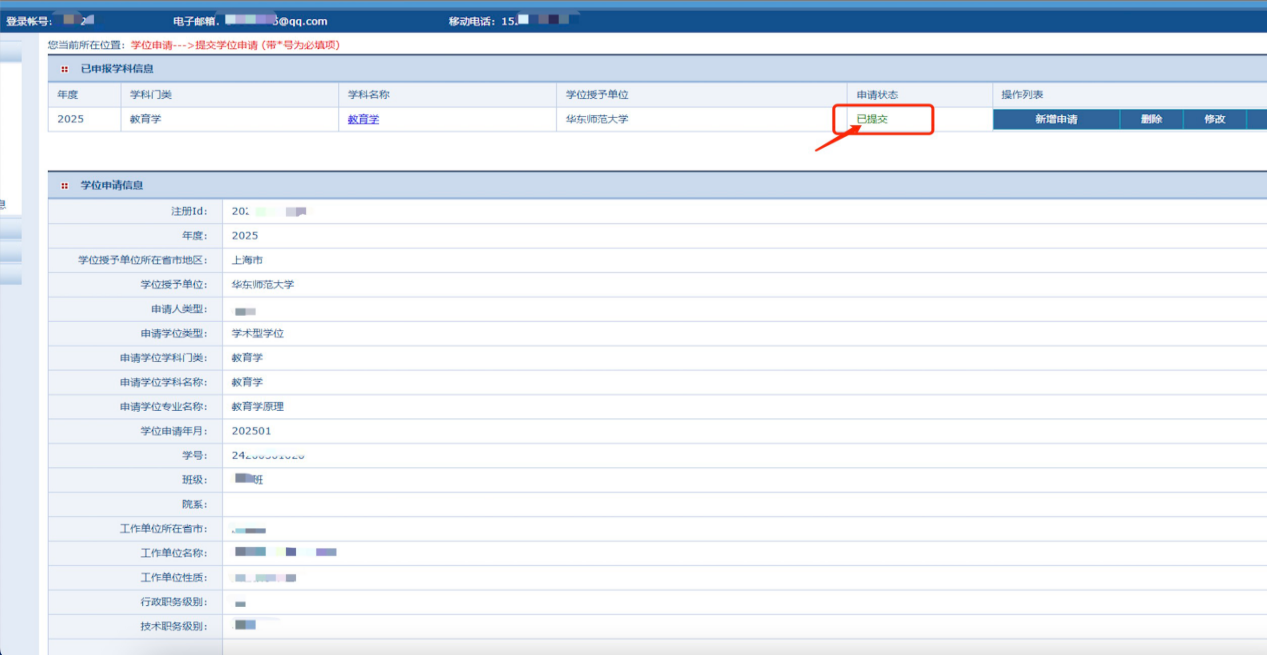1267x655 pixels.
Task: Open the underlined 教育学 subject link
Action: [363, 119]
